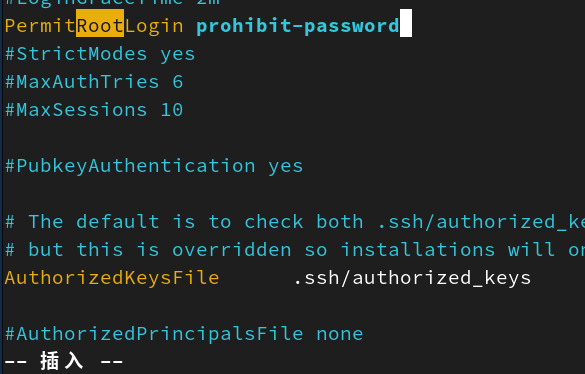This screenshot has width=585, height=374.
Task: Click the white block cursor
Action: pos(406,23)
